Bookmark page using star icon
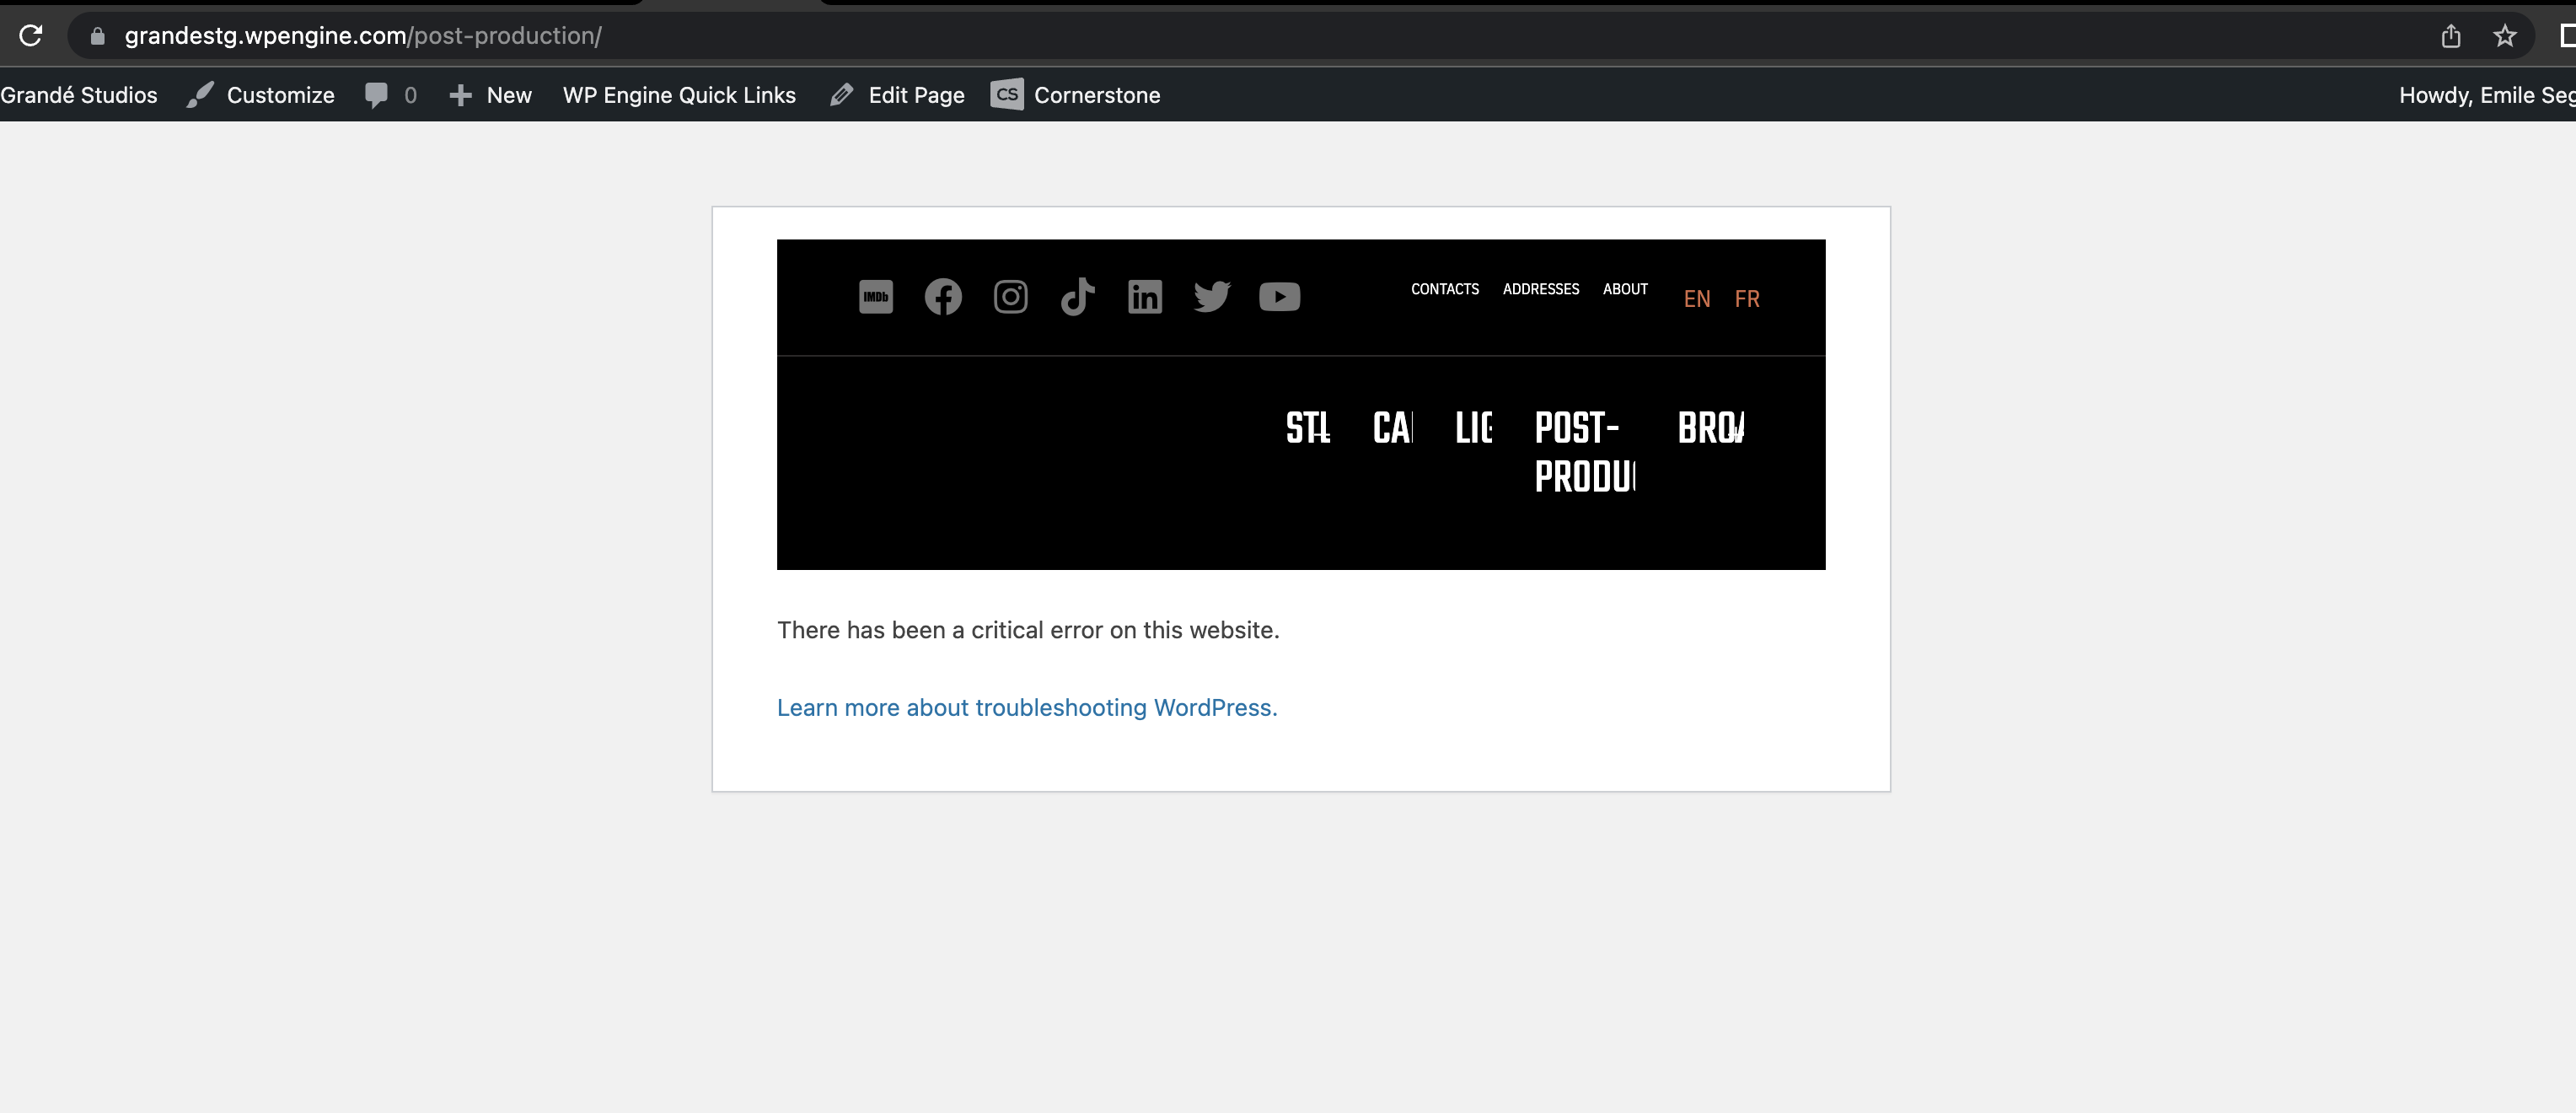Screen dimensions: 2576x1113 click(x=2504, y=36)
